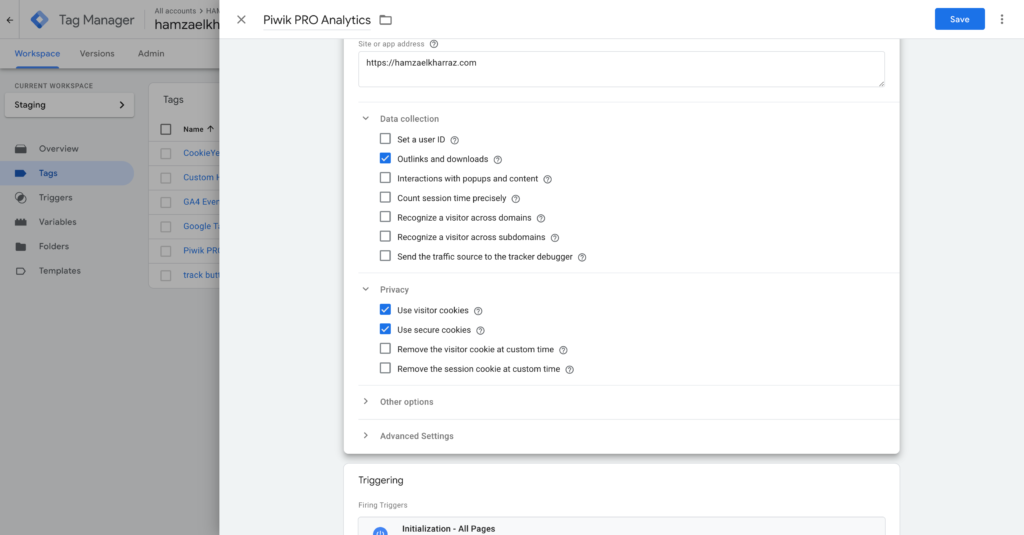The width and height of the screenshot is (1024, 535).
Task: Tick Recognize a visitor across domains
Action: 385,217
